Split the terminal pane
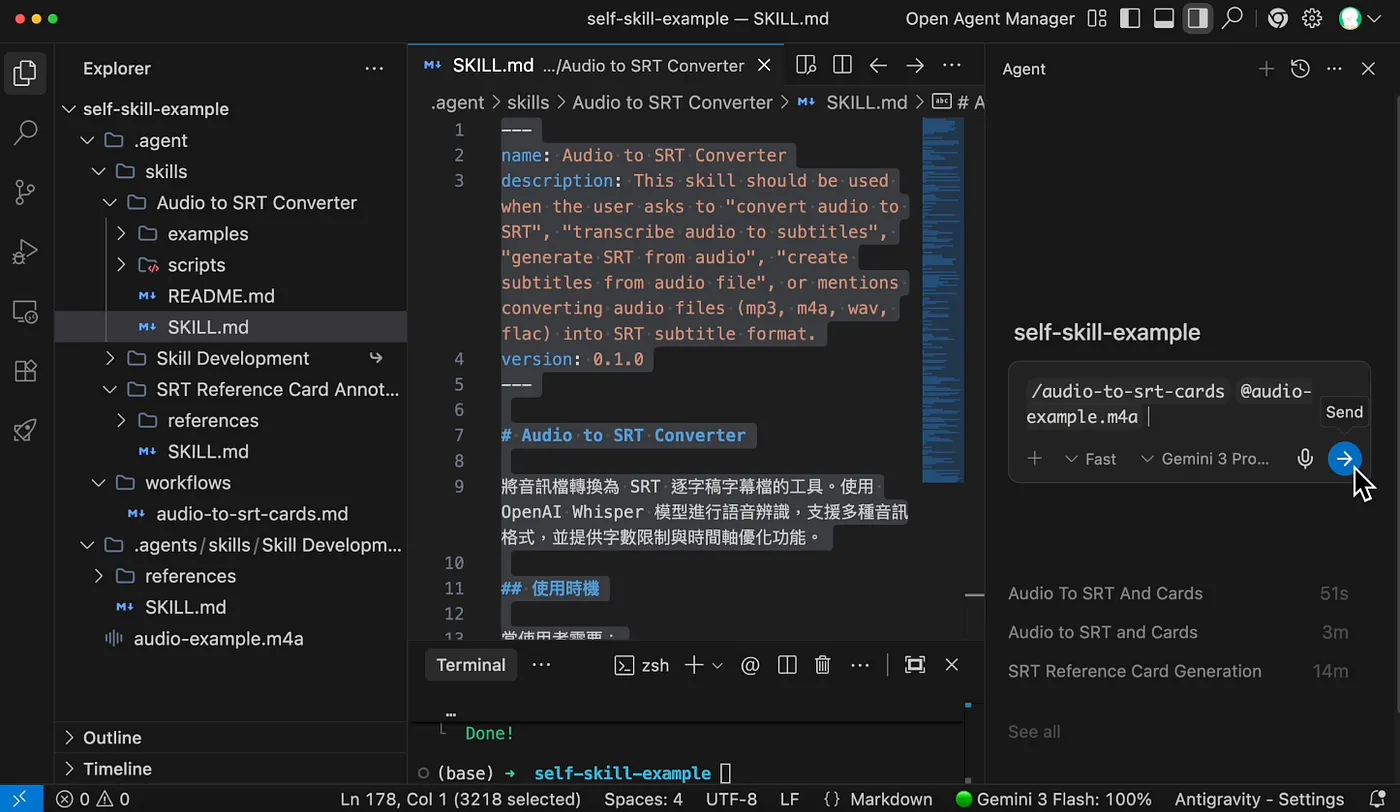This screenshot has height=812, width=1400. (x=787, y=665)
